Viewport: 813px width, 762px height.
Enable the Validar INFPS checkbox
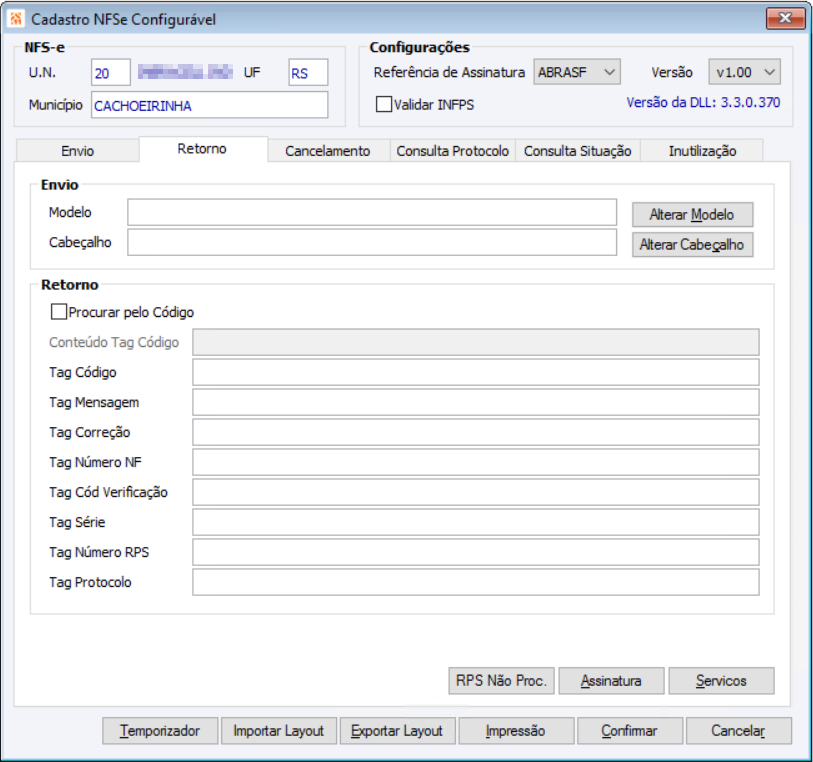point(384,104)
